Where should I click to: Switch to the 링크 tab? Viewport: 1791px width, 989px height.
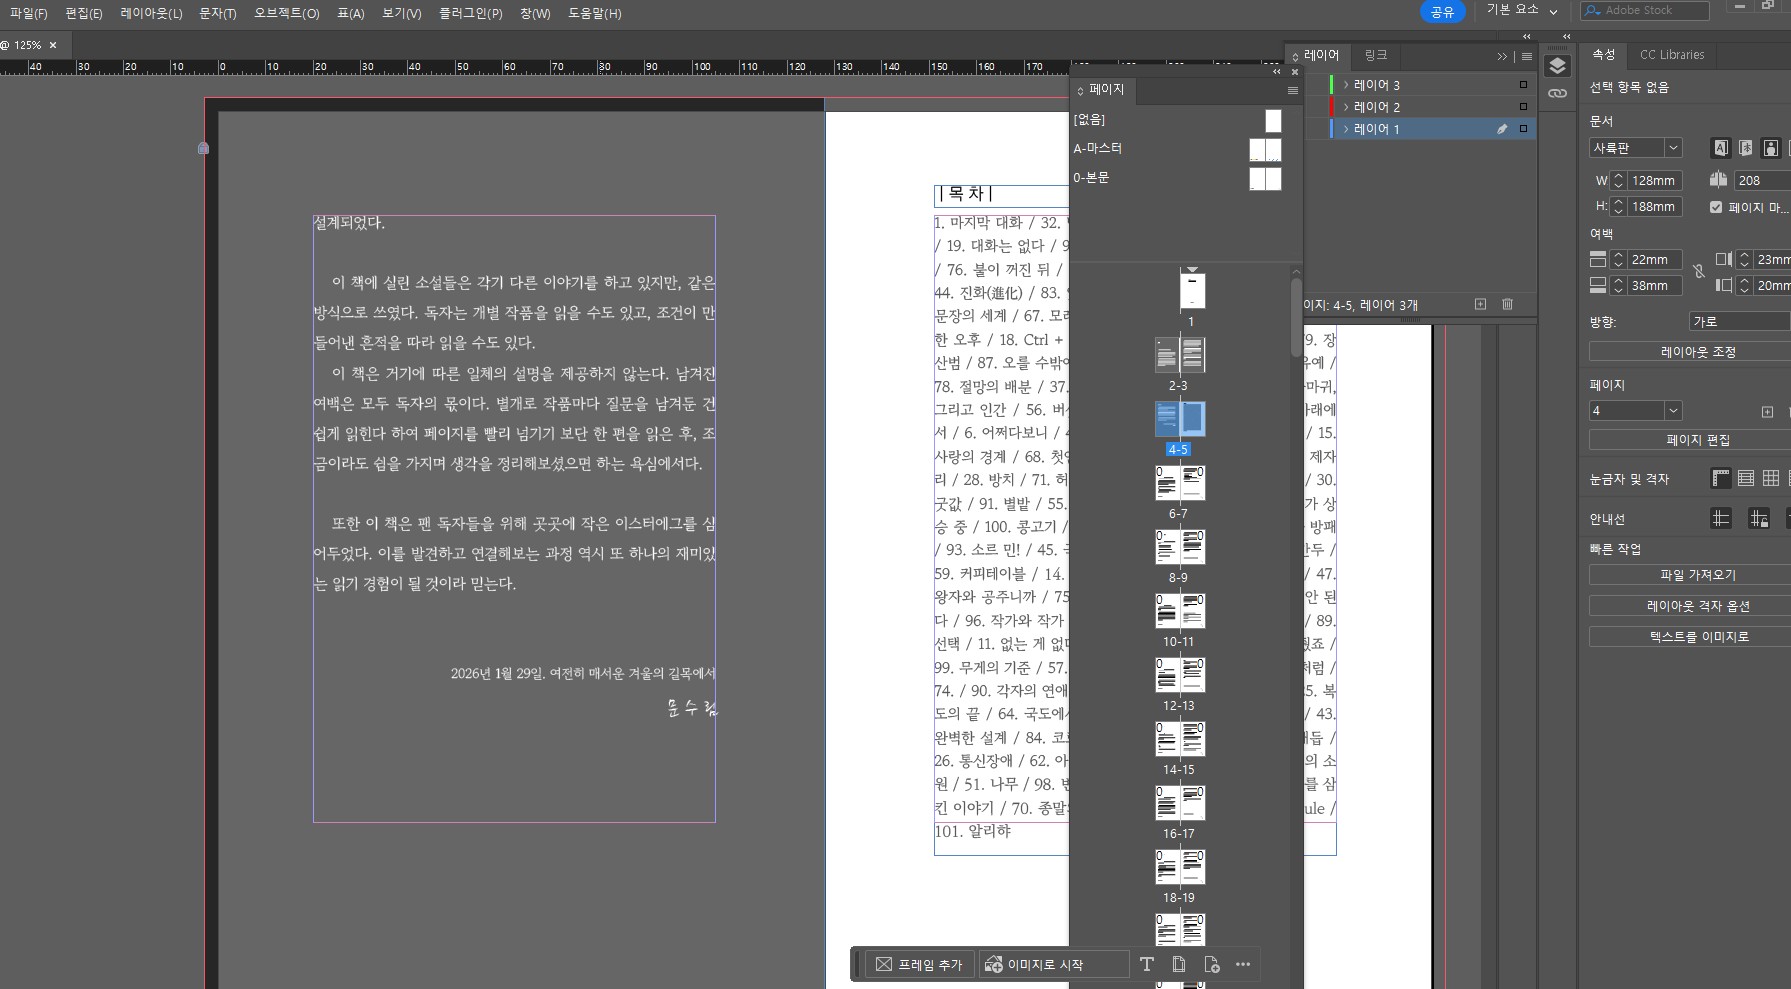coord(1375,56)
